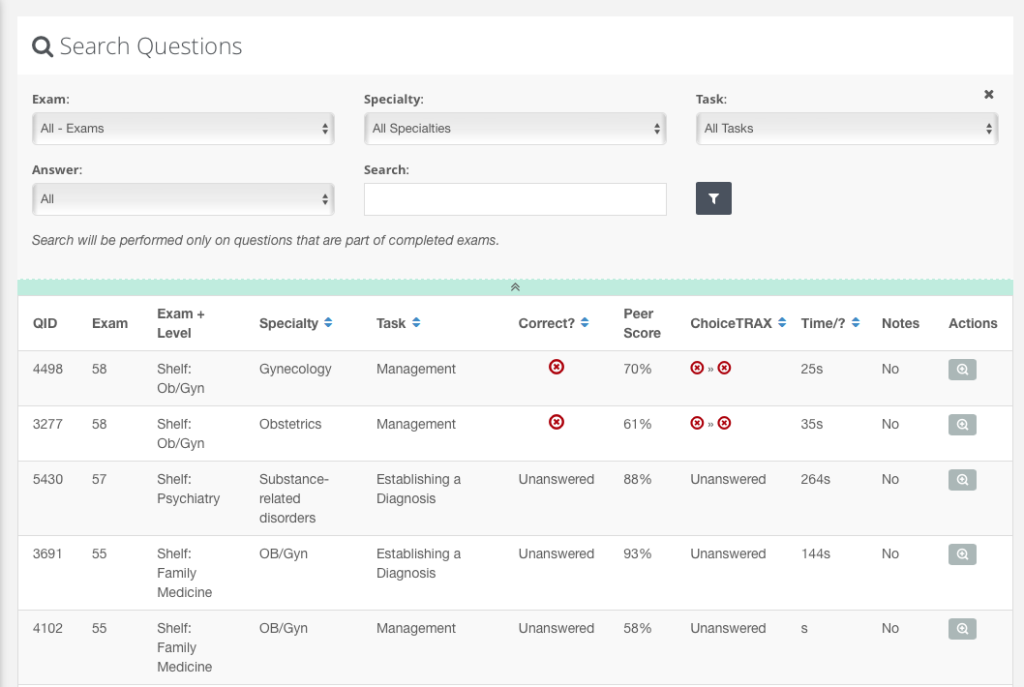The width and height of the screenshot is (1024, 687).
Task: Apply filters using the dark filter icon button
Action: (713, 198)
